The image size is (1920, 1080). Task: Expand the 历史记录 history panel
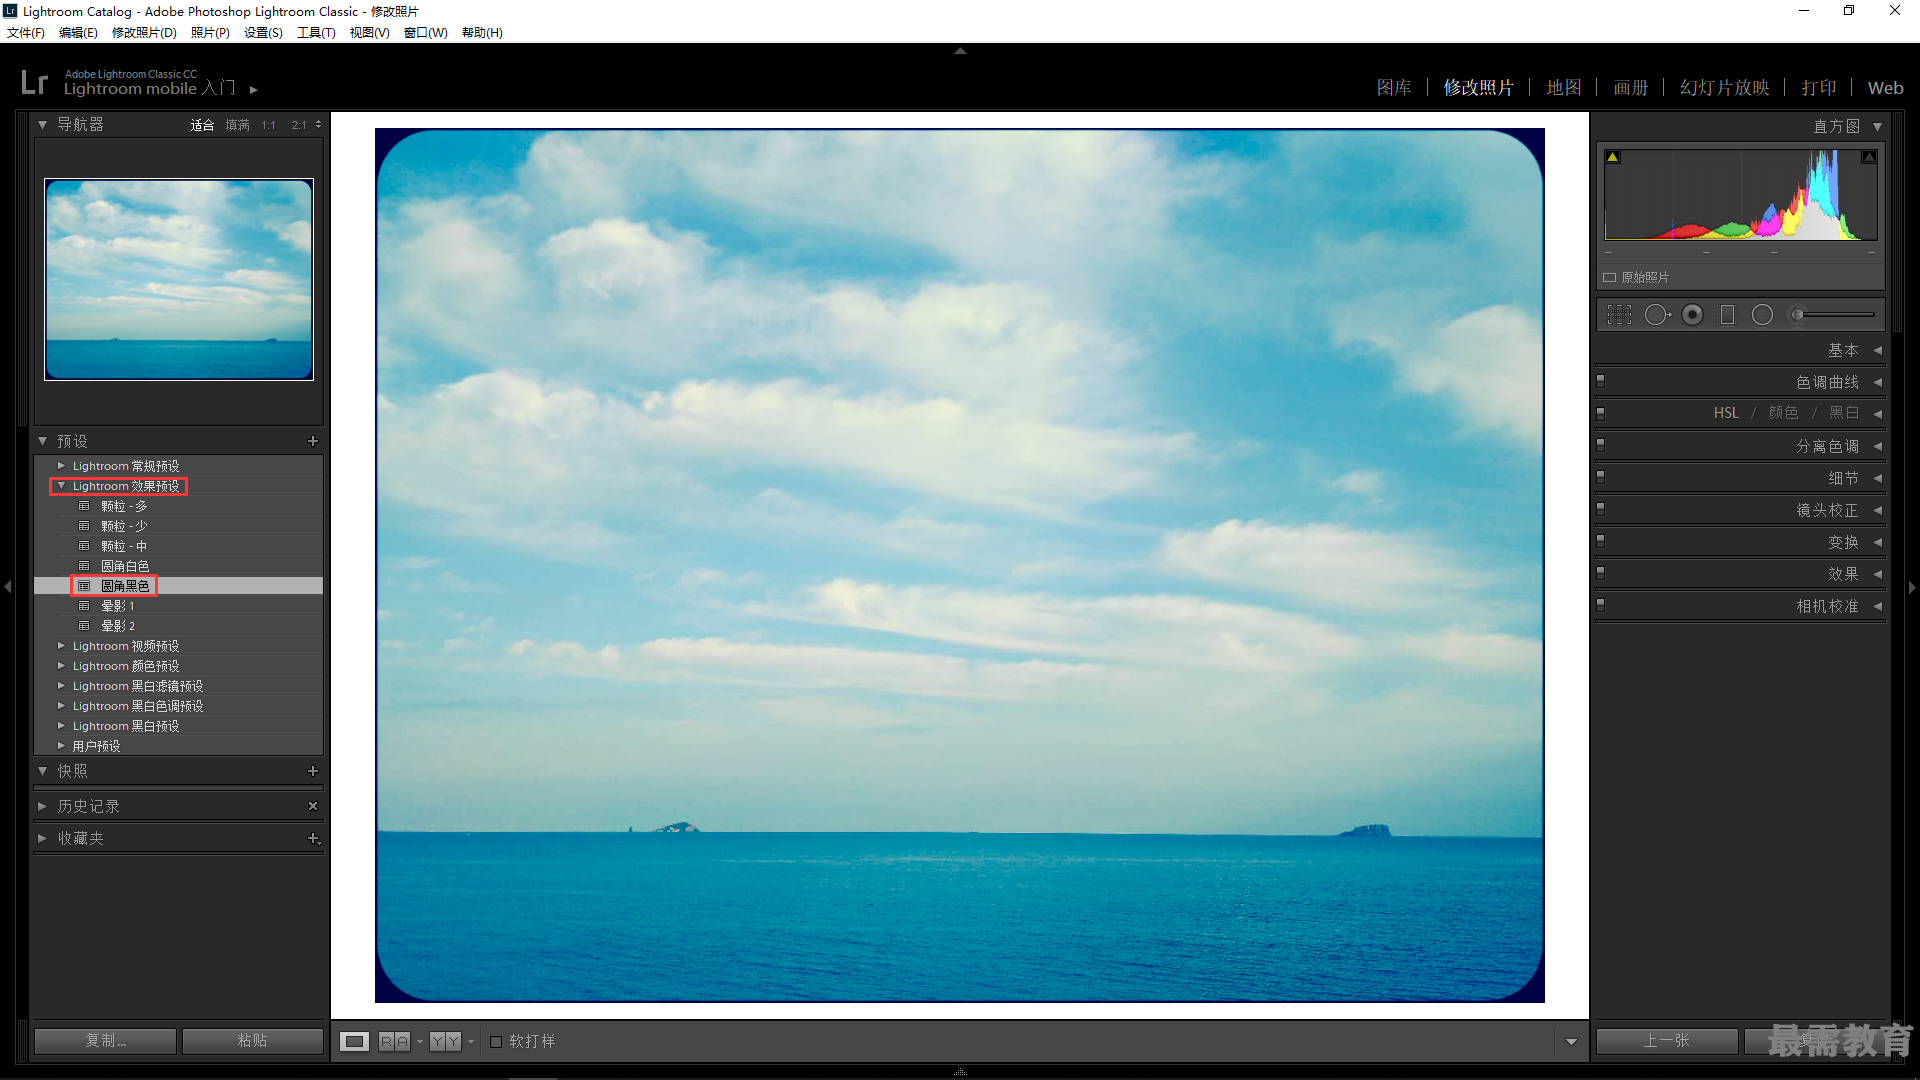[43, 806]
